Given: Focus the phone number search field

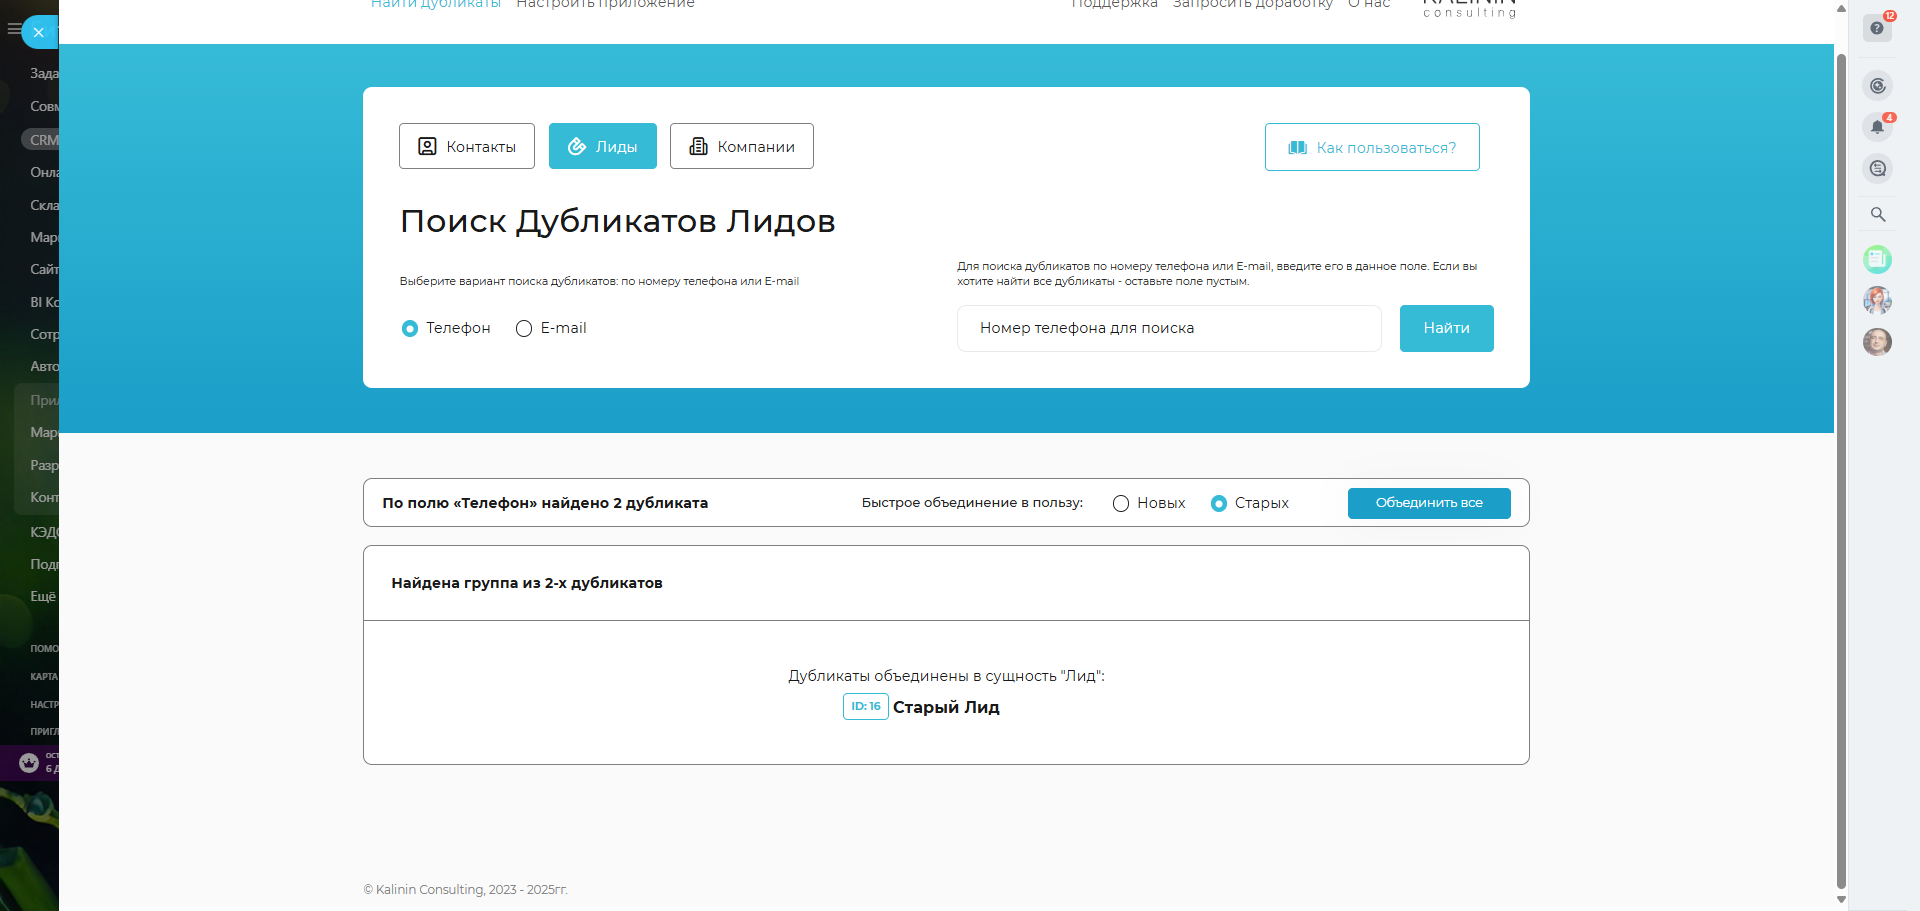Looking at the screenshot, I should click(1168, 328).
